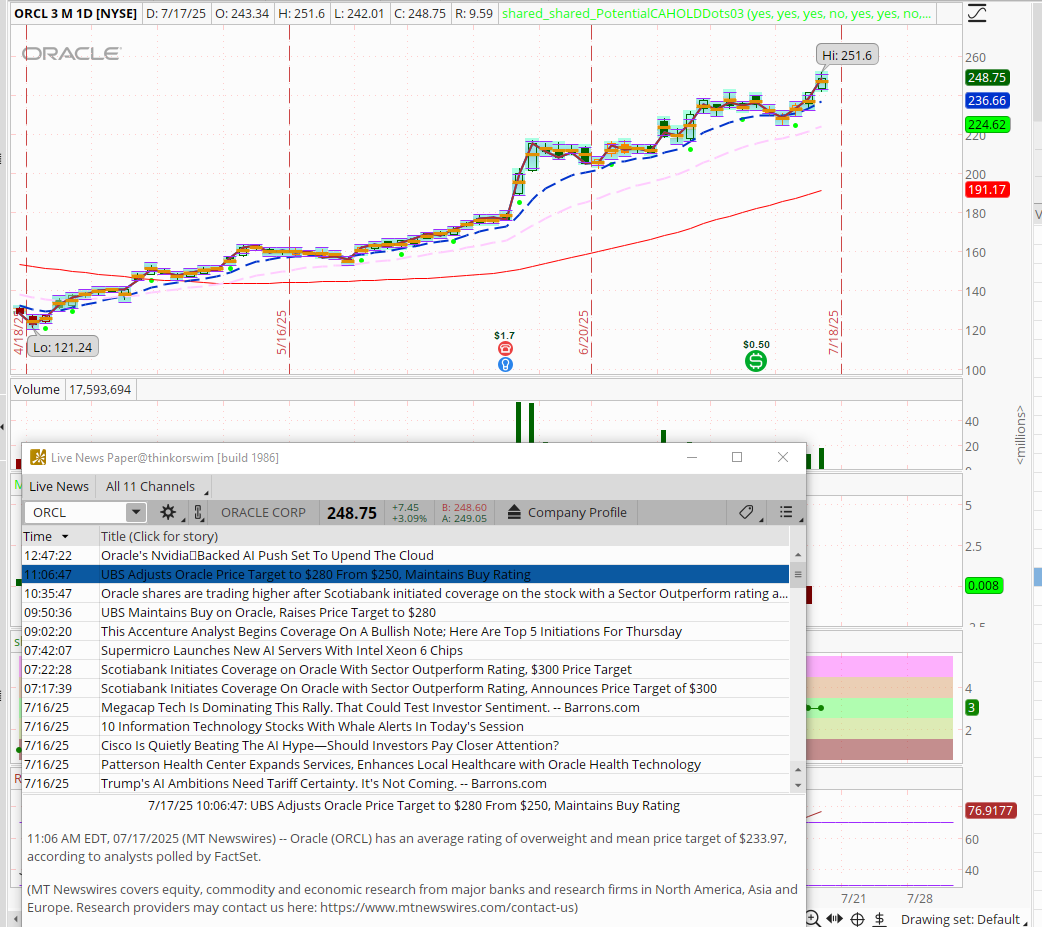Click the Live News window app icon
Viewport: 1042px width, 927px height.
[x=38, y=457]
